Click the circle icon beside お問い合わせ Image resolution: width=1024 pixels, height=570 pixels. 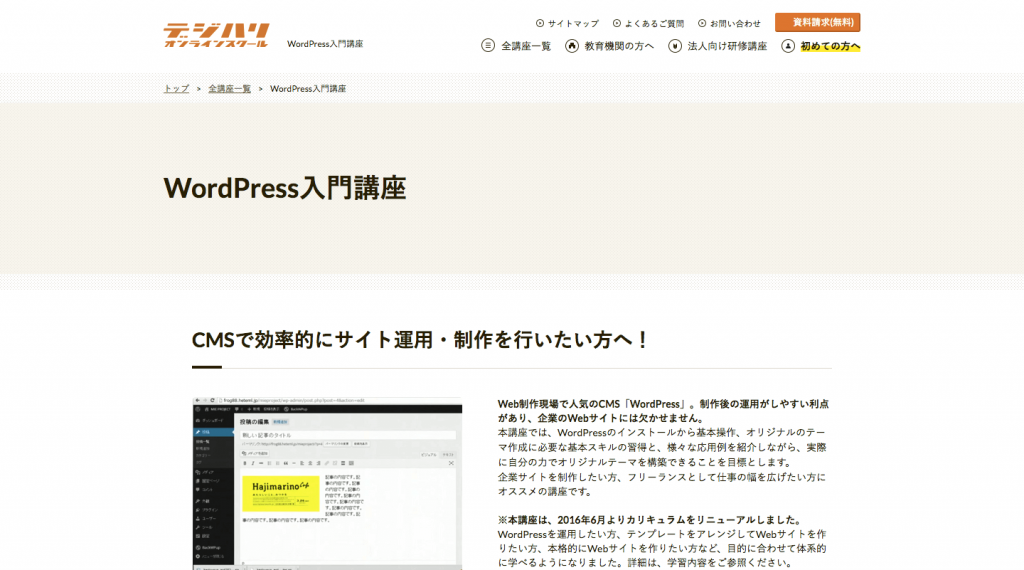click(x=702, y=24)
